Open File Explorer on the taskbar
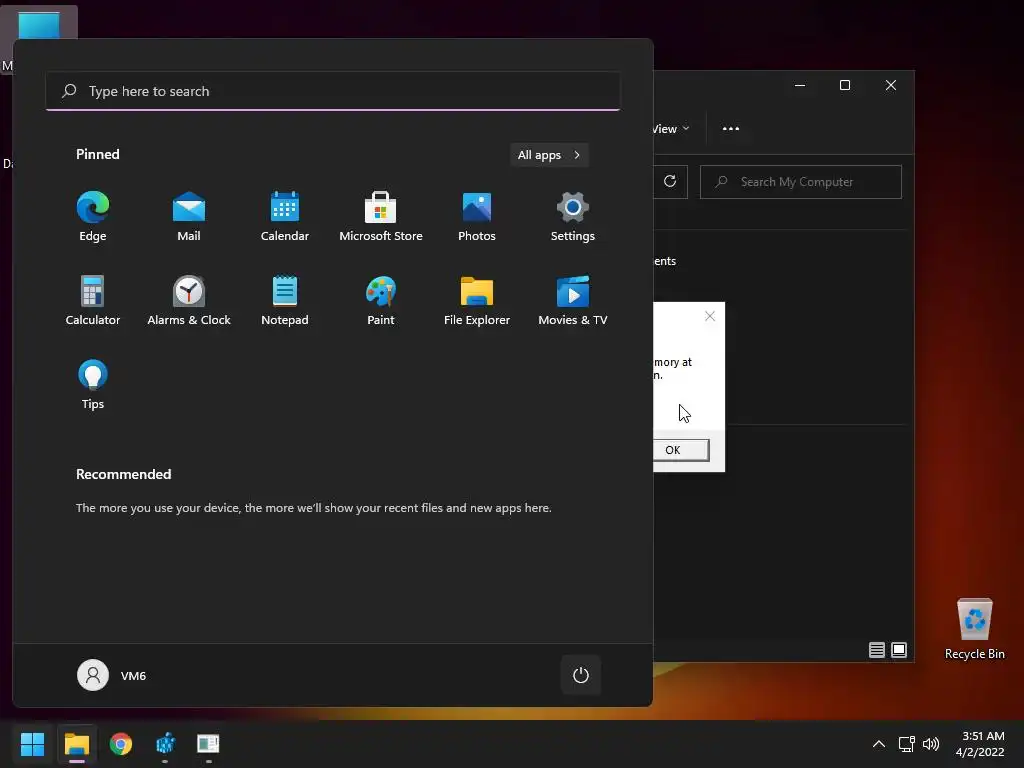Screen dimensions: 1024x768 [76, 744]
